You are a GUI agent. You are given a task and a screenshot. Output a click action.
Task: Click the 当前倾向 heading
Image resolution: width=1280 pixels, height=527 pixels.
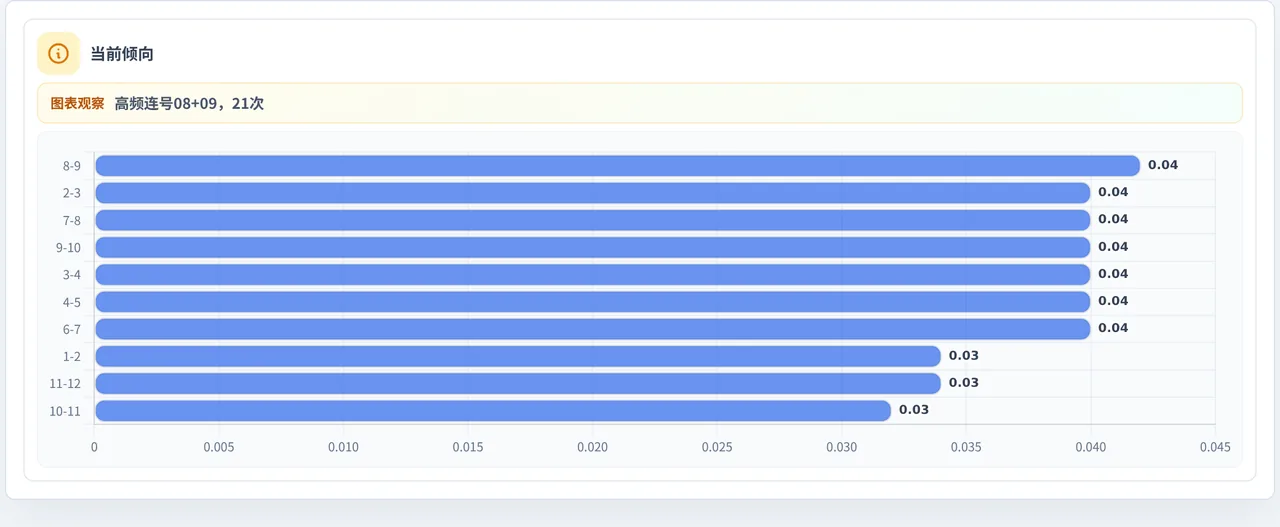point(122,54)
